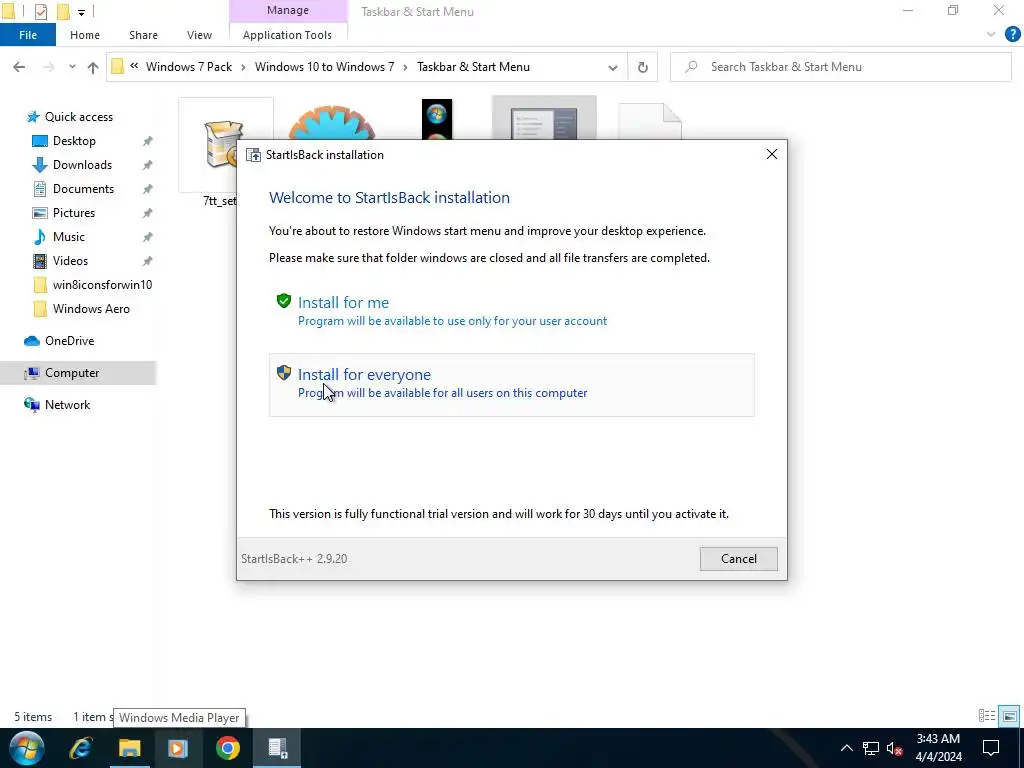Open Explorer help question mark
The image size is (1024, 768).
[x=1012, y=35]
